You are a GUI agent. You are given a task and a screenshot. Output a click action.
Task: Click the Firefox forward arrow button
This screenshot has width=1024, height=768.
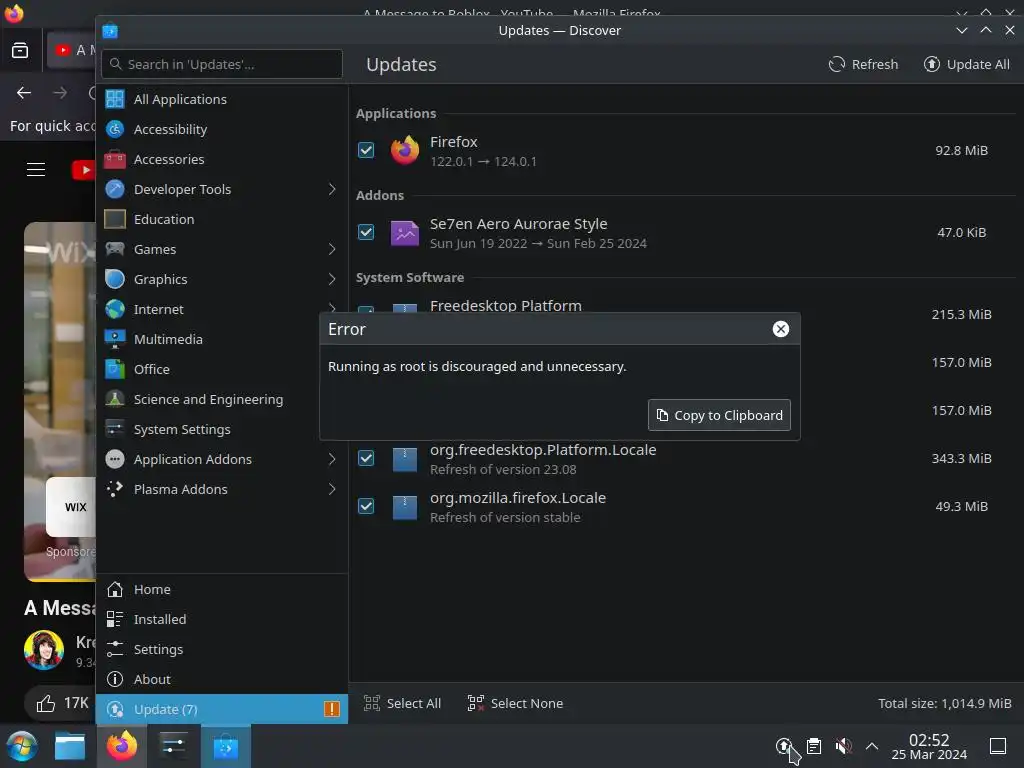(60, 93)
